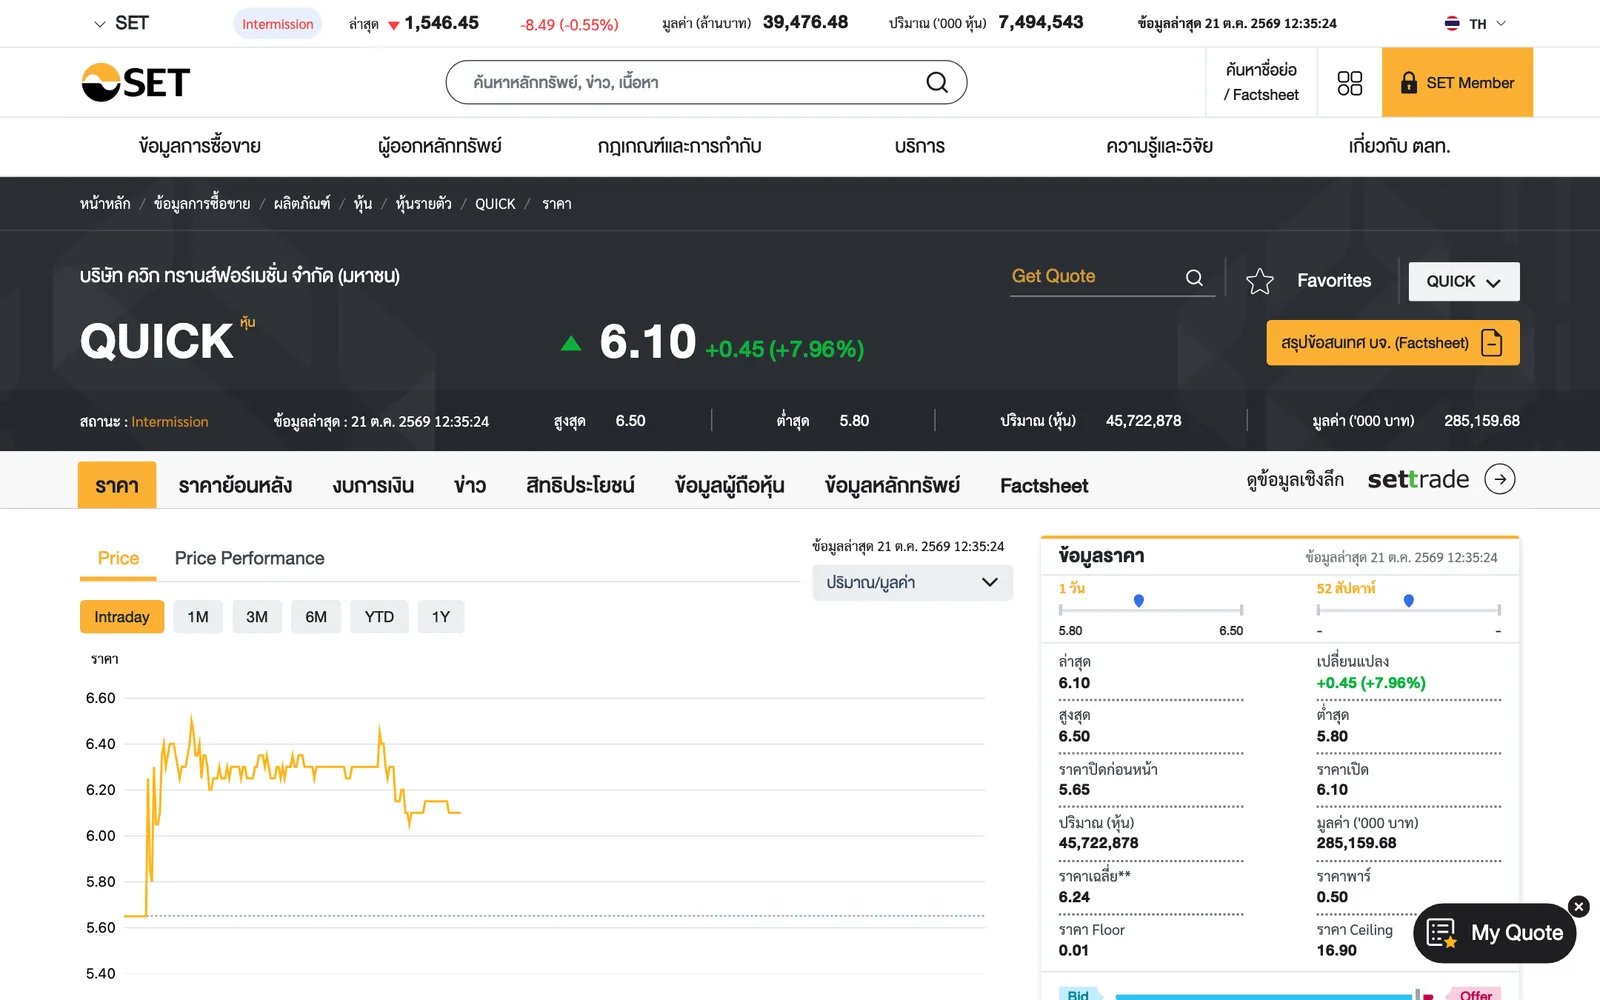
Task: Click the magnifier icon in the main search bar
Action: 937,82
